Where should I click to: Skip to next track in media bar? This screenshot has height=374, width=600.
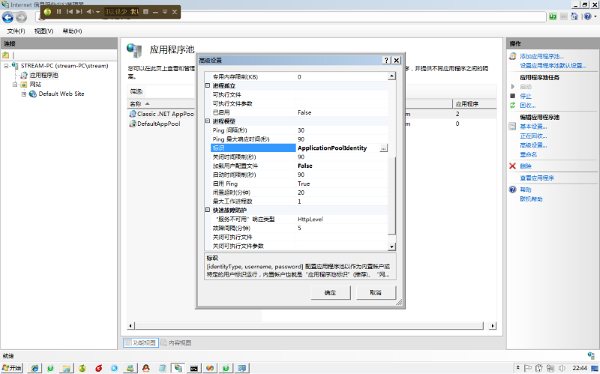[79, 12]
